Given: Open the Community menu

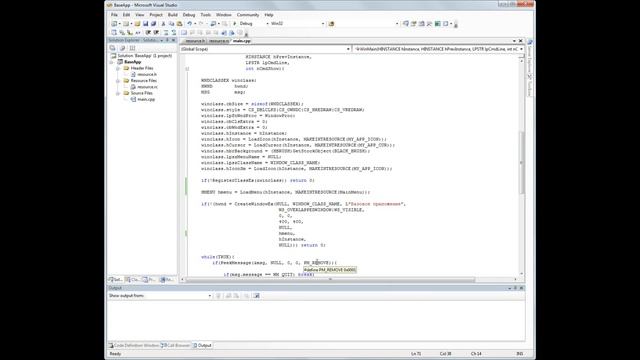Looking at the screenshot, I should coord(248,15).
